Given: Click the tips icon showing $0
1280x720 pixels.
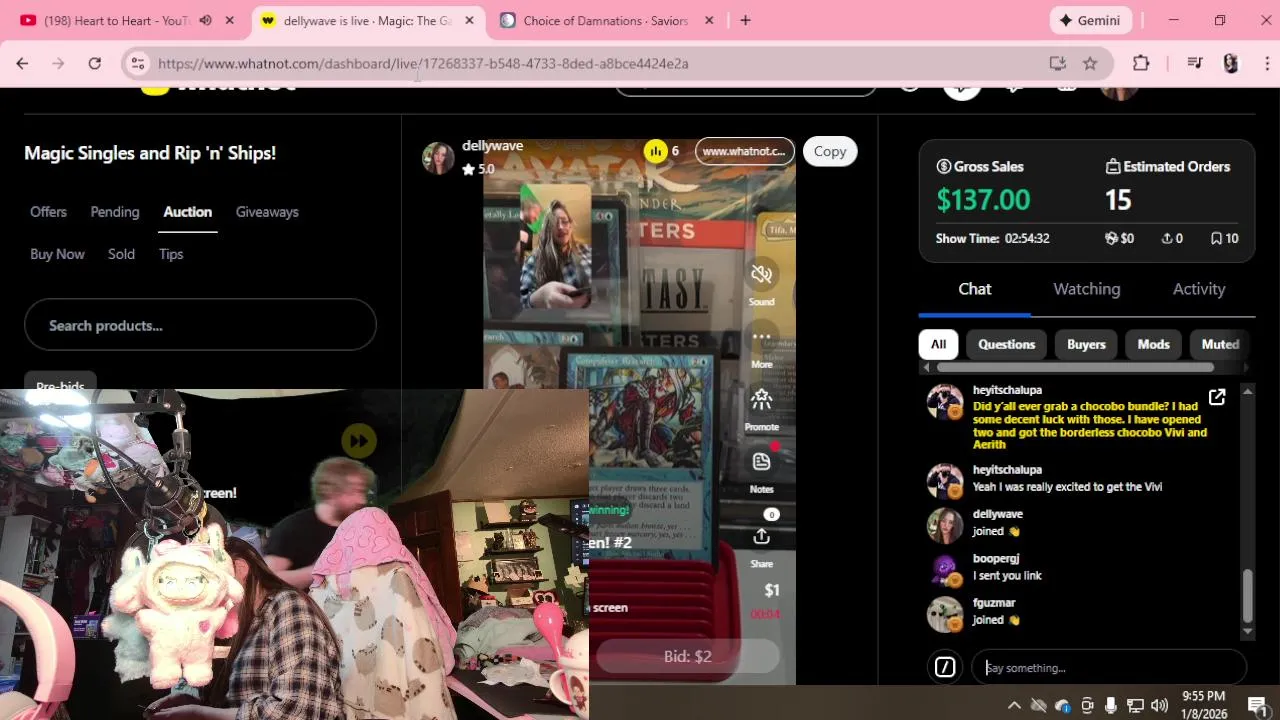Looking at the screenshot, I should 1110,238.
